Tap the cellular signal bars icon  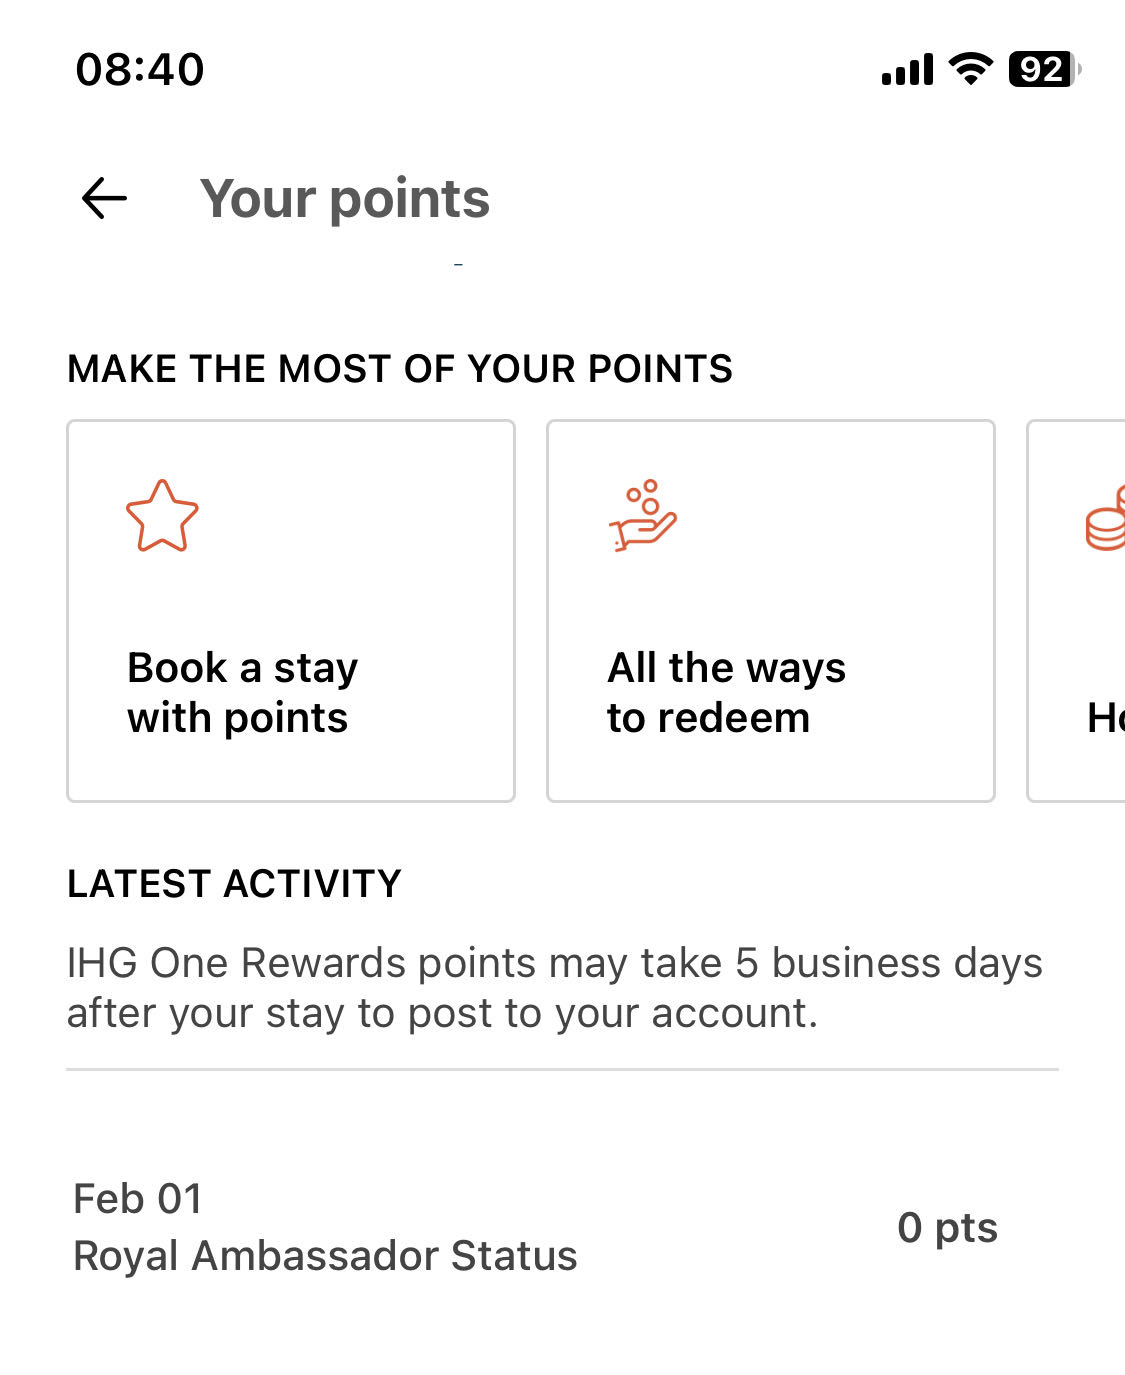(x=907, y=70)
